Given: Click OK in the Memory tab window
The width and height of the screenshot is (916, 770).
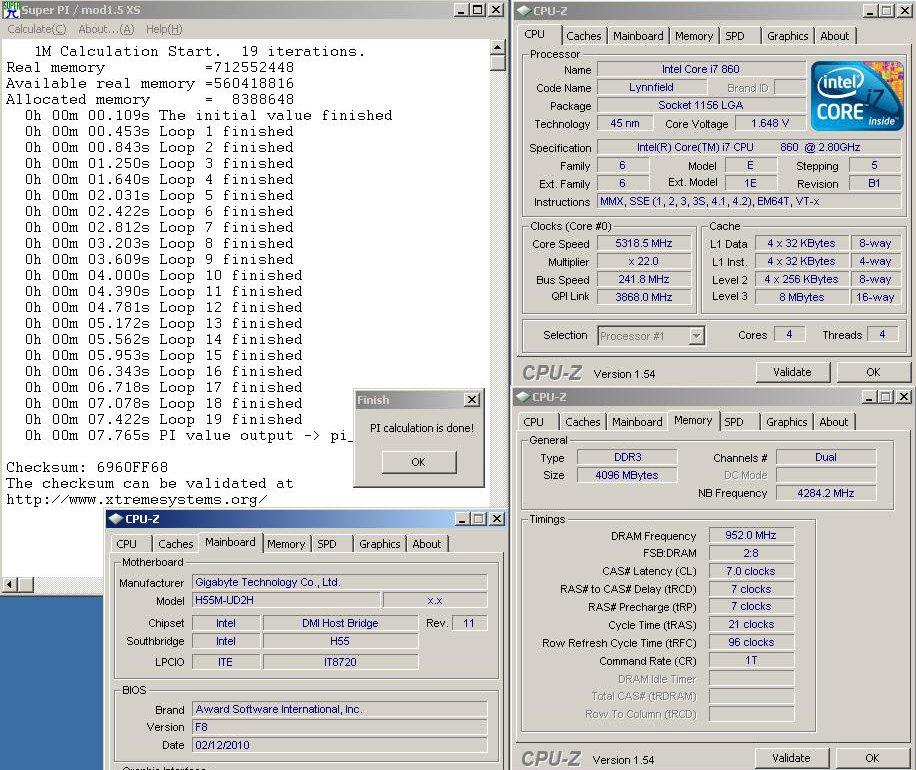Looking at the screenshot, I should click(x=872, y=758).
